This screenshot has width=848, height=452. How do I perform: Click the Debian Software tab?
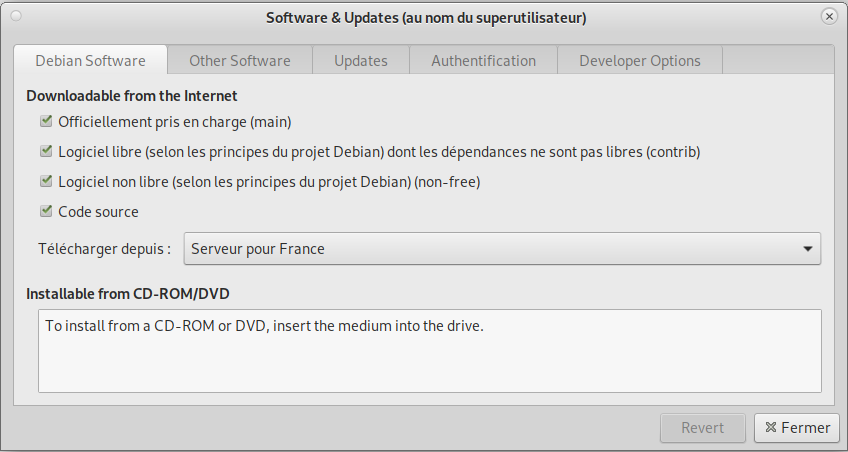[90, 61]
